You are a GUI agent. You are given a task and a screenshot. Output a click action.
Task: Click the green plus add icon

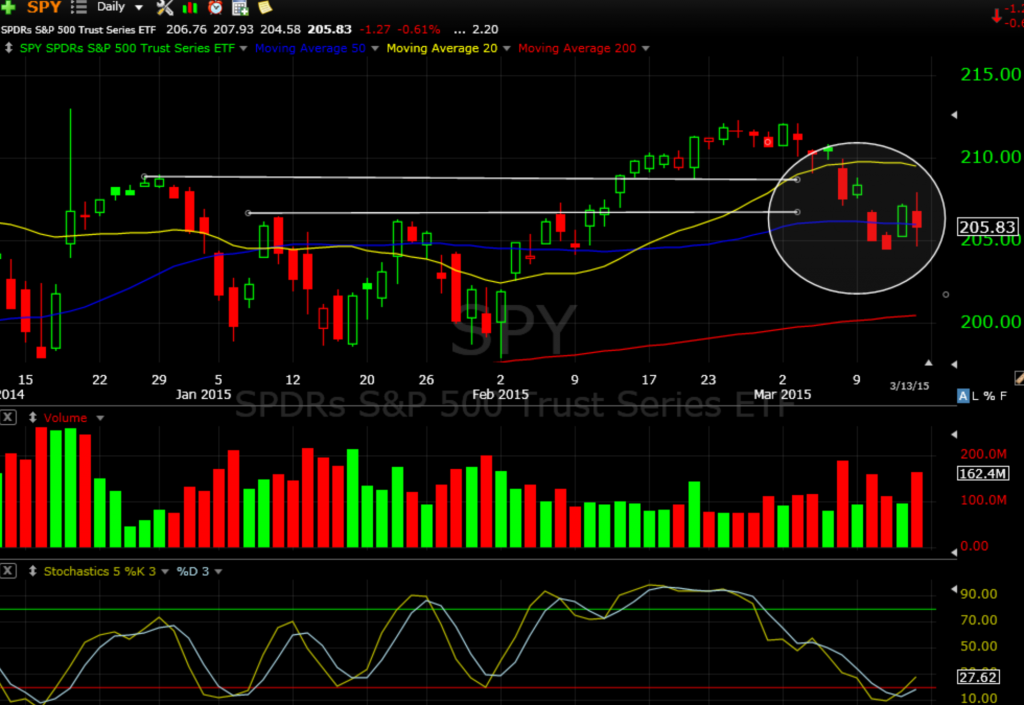(x=8, y=7)
